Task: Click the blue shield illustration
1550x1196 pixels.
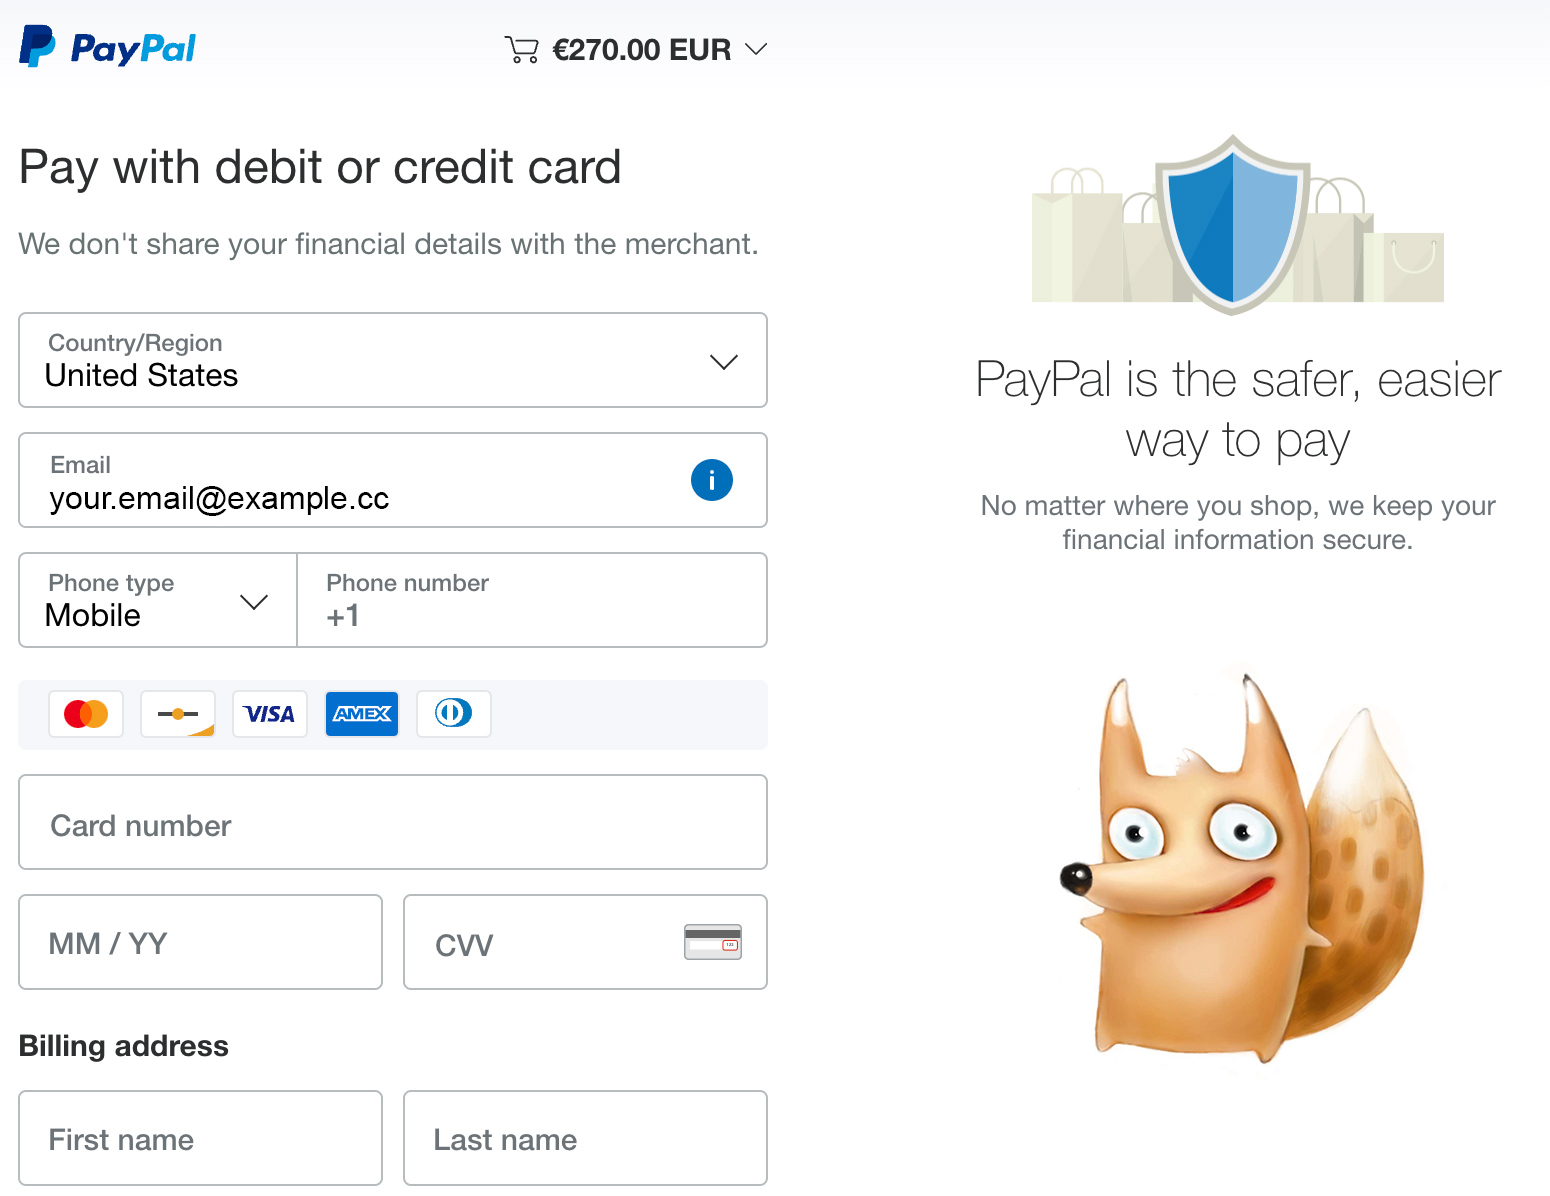Action: pyautogui.click(x=1233, y=224)
